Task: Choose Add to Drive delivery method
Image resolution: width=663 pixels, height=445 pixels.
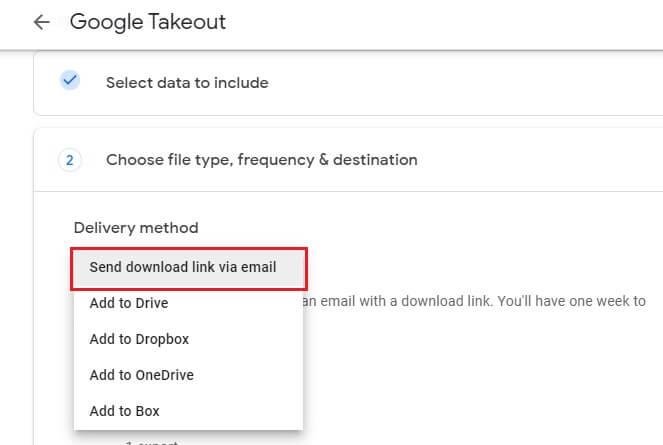Action: click(189, 303)
